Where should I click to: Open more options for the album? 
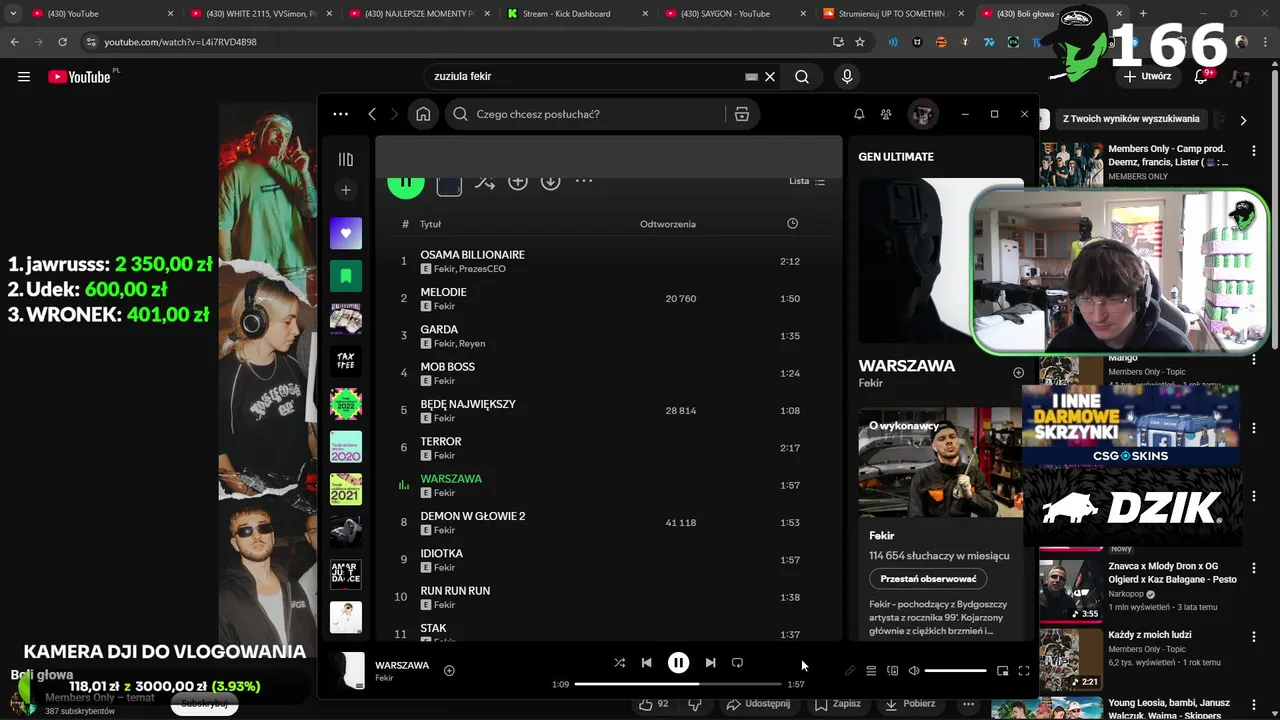pos(584,181)
